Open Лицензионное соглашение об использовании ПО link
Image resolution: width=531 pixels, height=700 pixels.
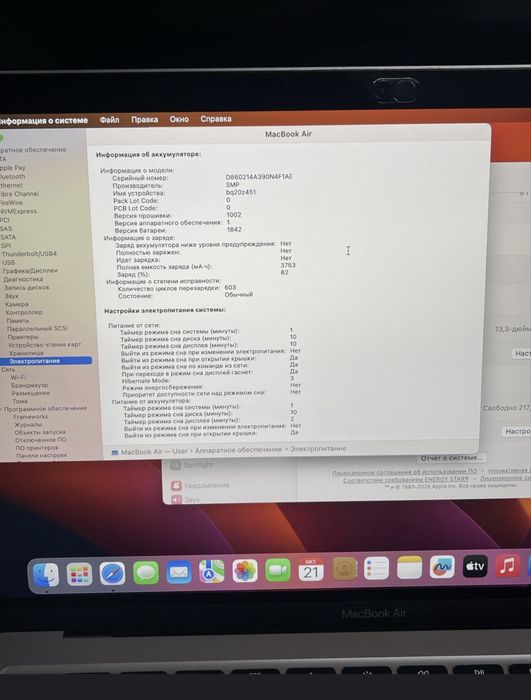tap(404, 472)
